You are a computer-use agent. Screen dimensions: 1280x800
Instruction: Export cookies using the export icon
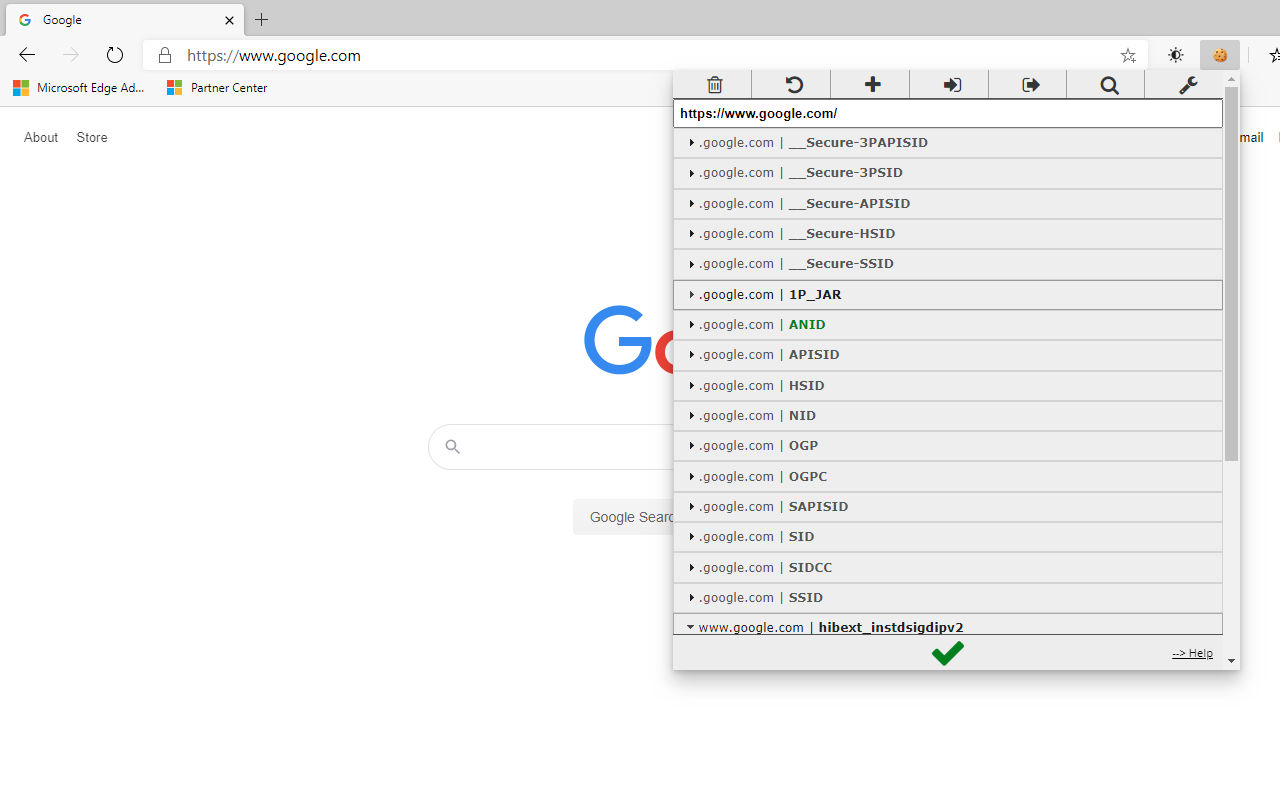click(1030, 85)
